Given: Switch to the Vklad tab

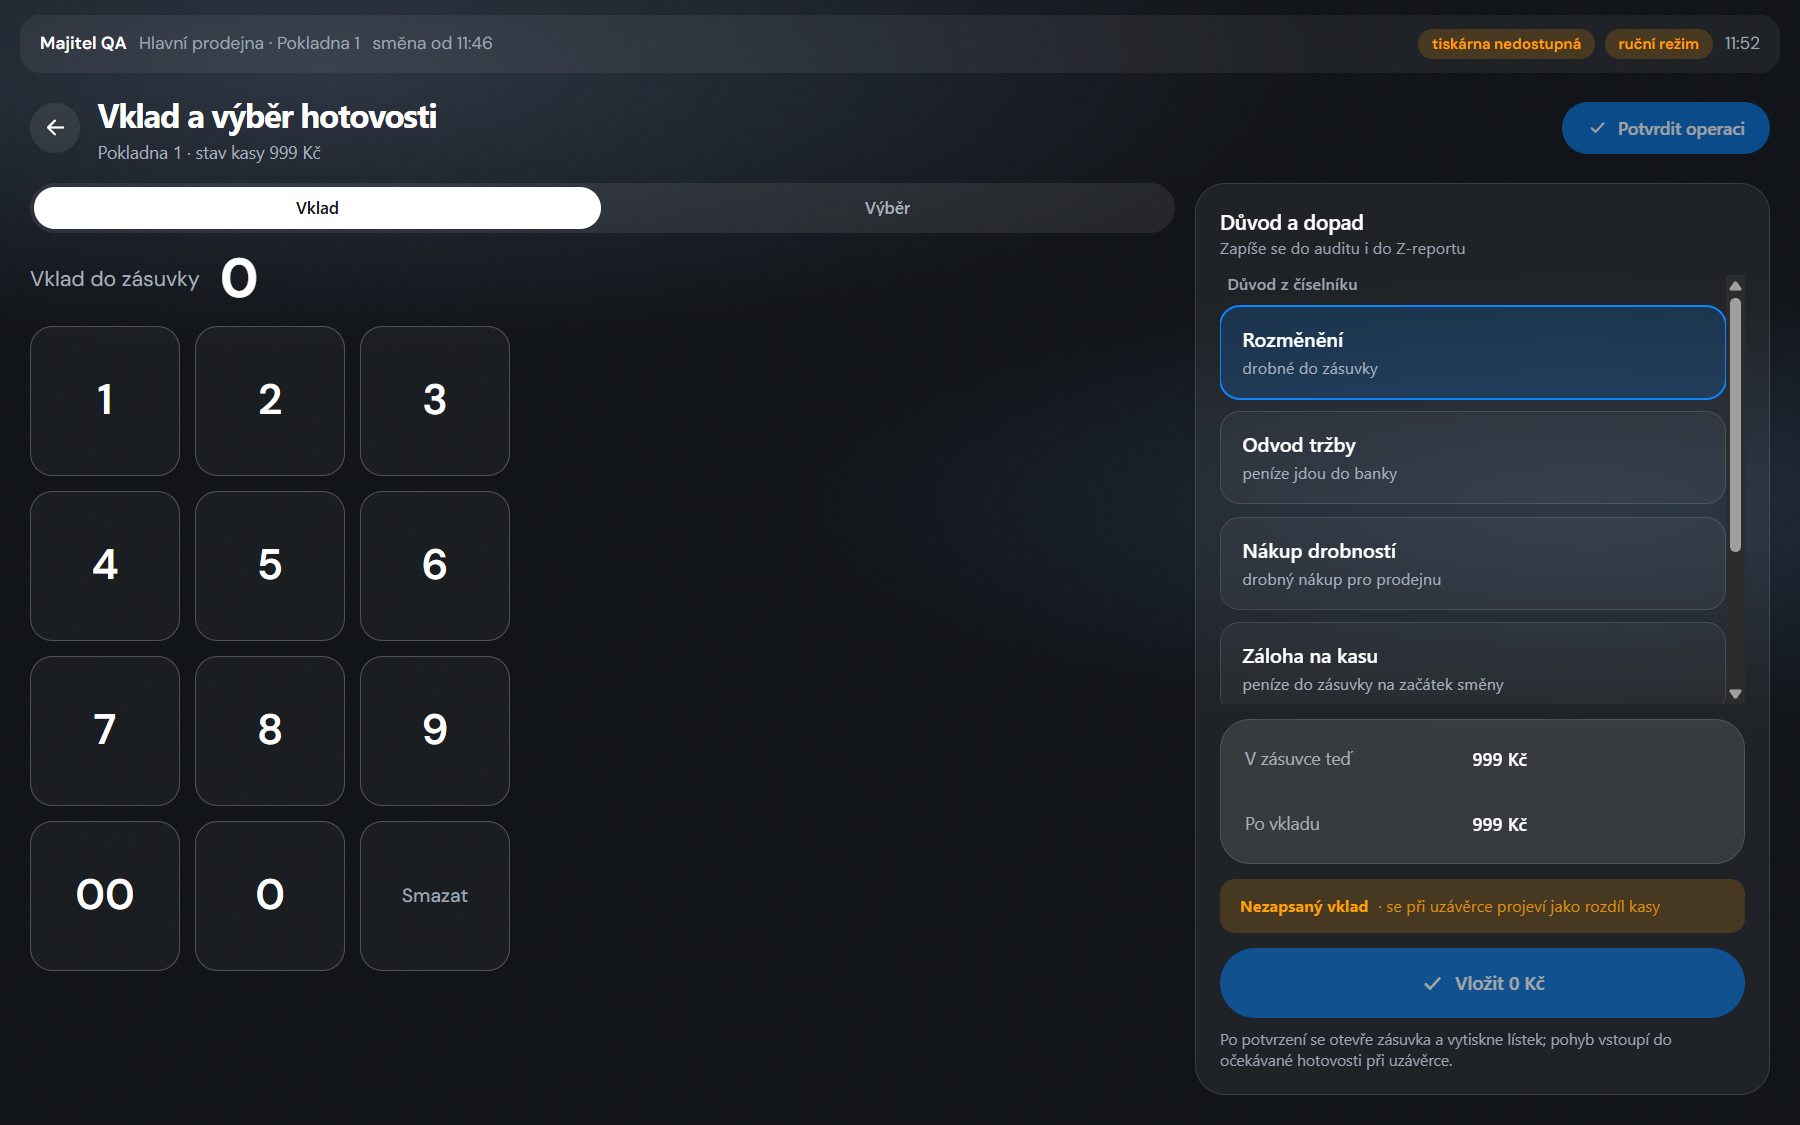Looking at the screenshot, I should [x=317, y=208].
